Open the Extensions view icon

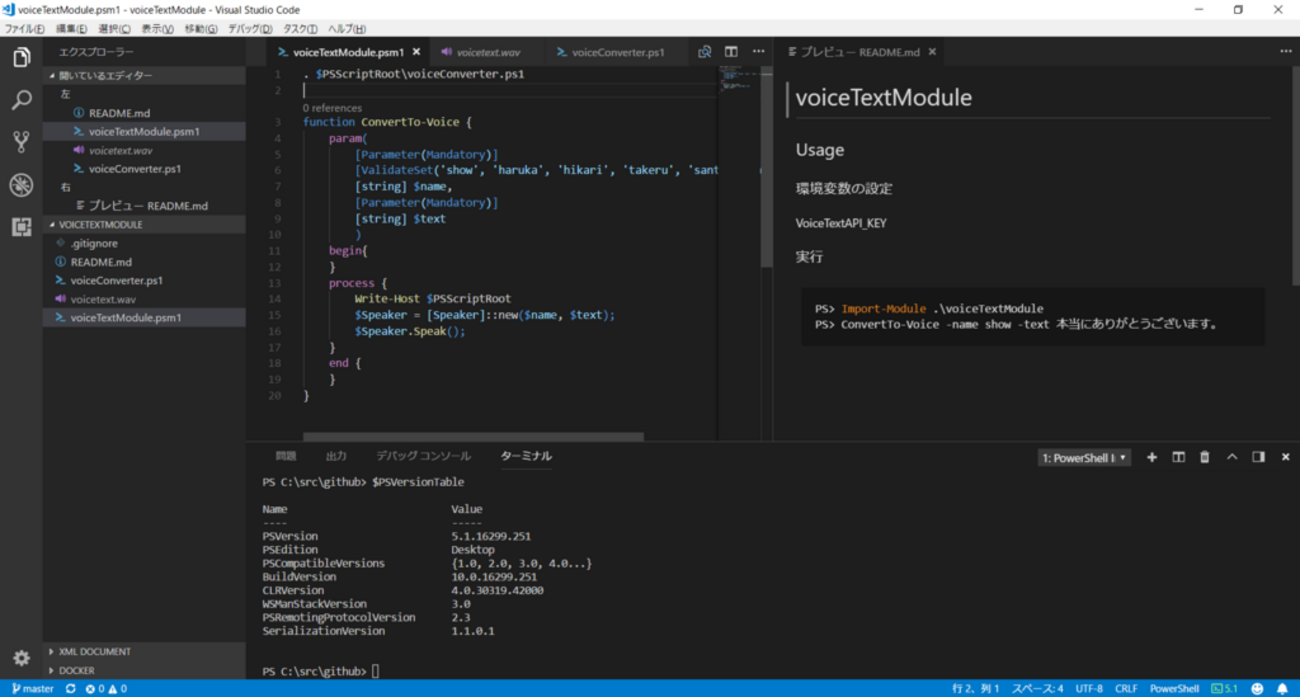click(x=21, y=227)
